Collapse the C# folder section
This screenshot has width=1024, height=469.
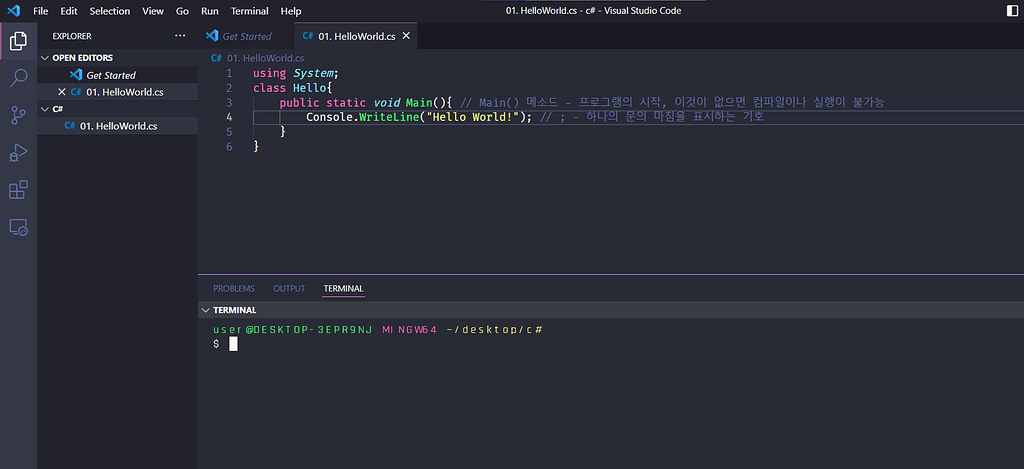point(45,109)
